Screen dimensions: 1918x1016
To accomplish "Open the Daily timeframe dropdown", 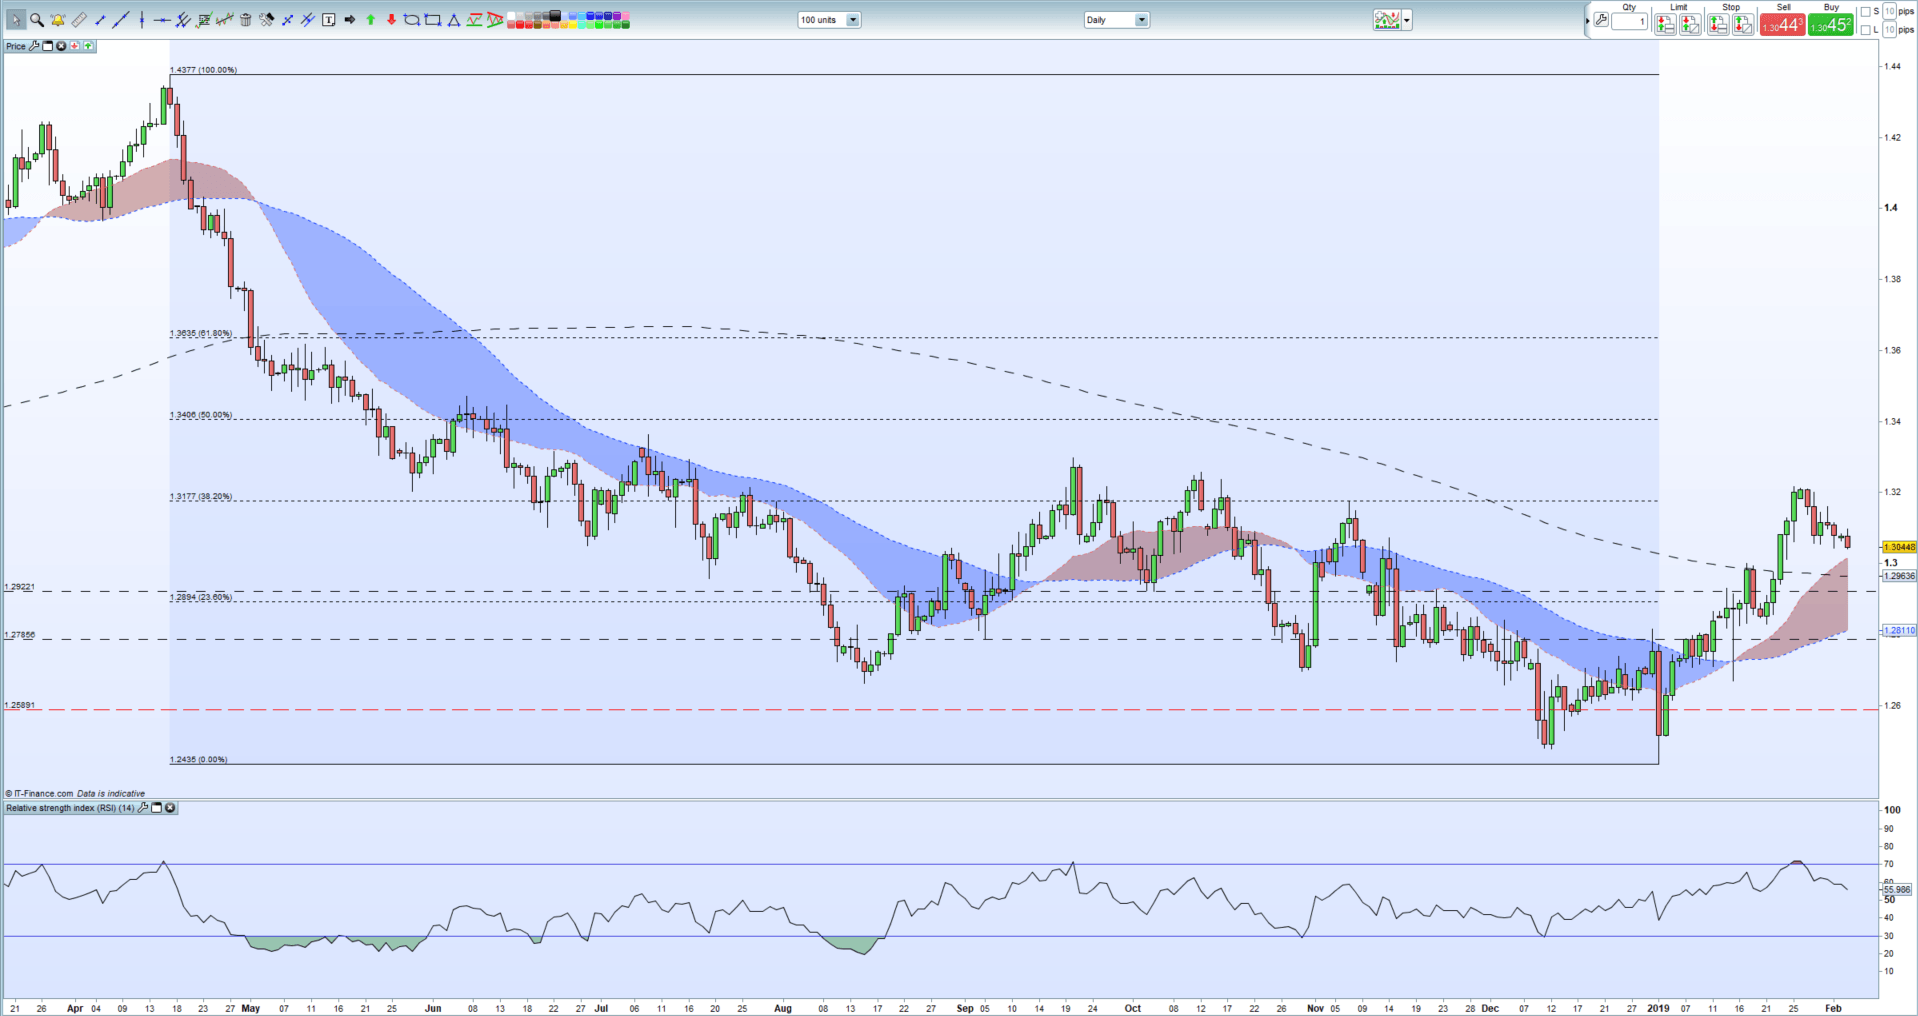I will point(1117,20).
